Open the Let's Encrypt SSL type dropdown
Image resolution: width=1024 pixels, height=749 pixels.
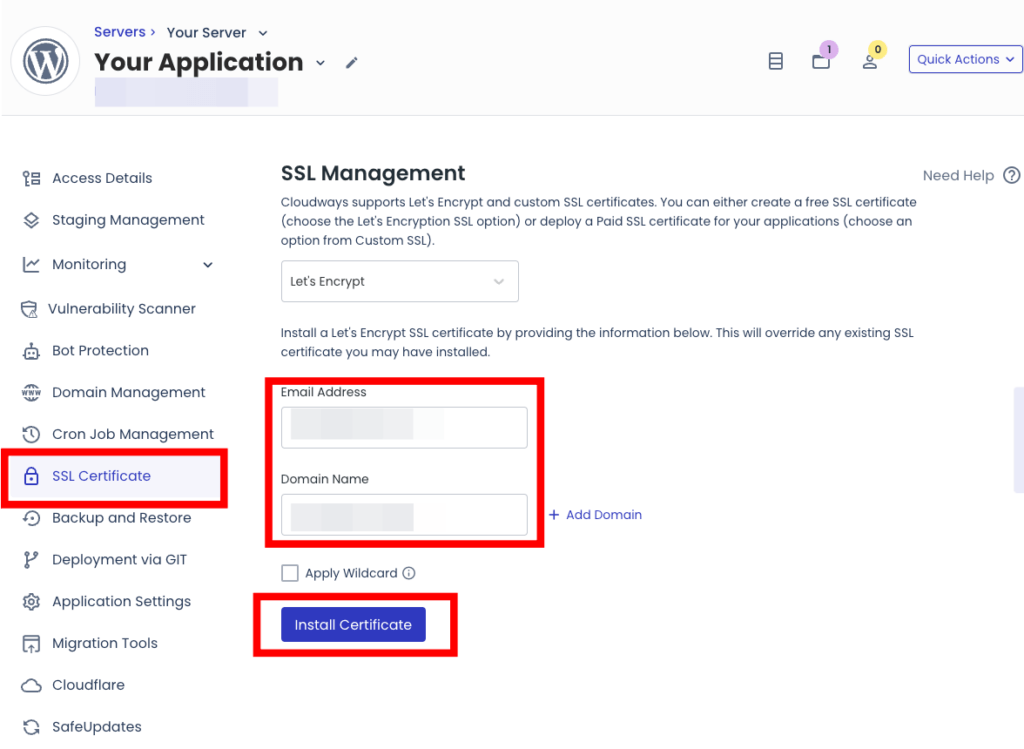(399, 282)
